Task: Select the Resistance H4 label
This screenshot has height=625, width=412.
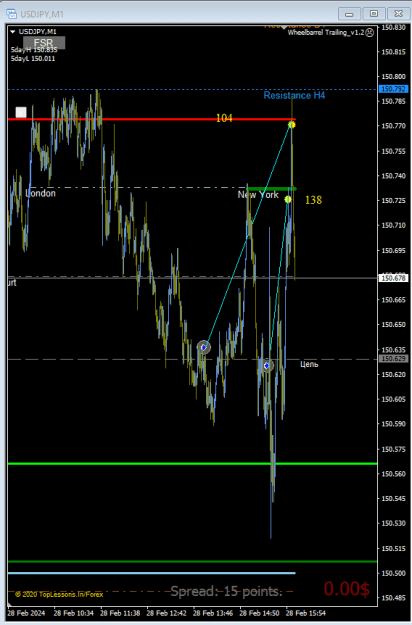Action: click(x=294, y=95)
